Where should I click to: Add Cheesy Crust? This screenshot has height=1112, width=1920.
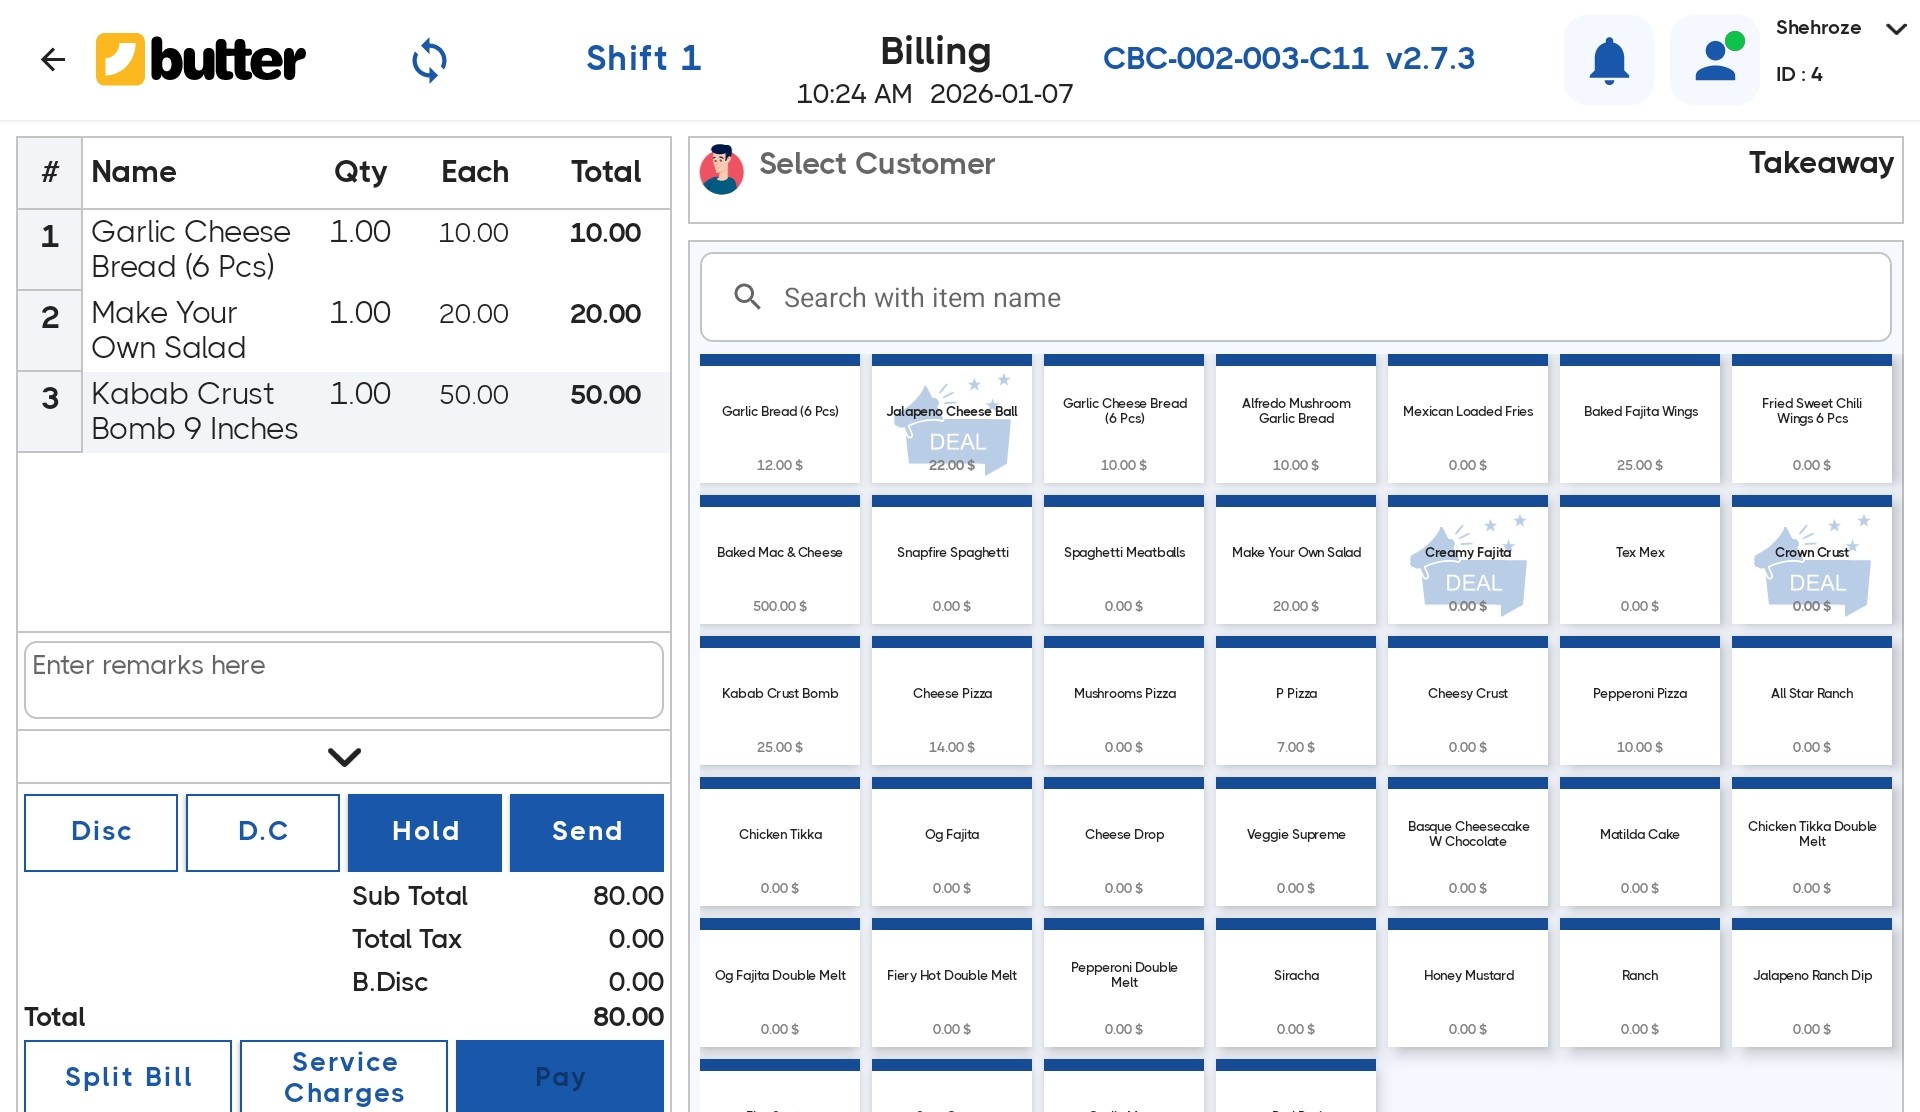click(x=1468, y=702)
